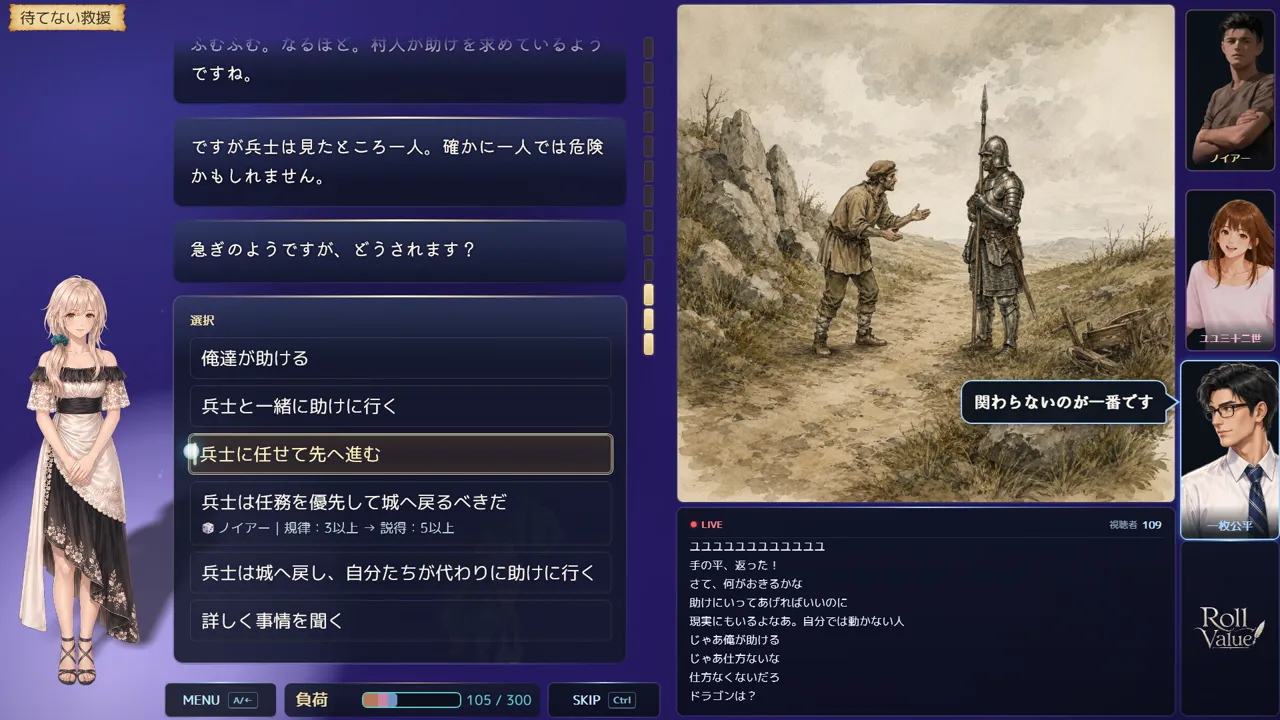This screenshot has height=720, width=1280.
Task: Click chat comment ドラゴンは？
Action: point(722,695)
